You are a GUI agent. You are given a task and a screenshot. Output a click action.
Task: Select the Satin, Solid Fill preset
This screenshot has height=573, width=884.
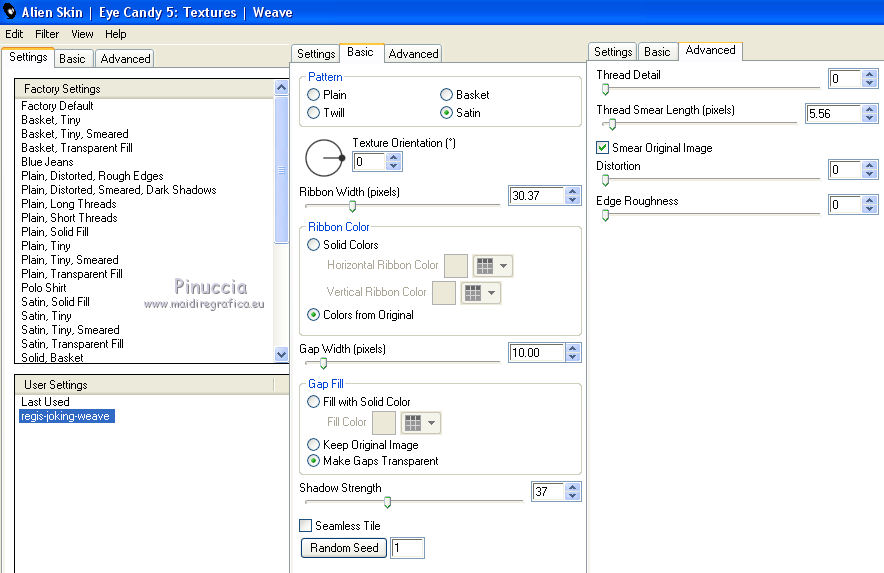[55, 302]
